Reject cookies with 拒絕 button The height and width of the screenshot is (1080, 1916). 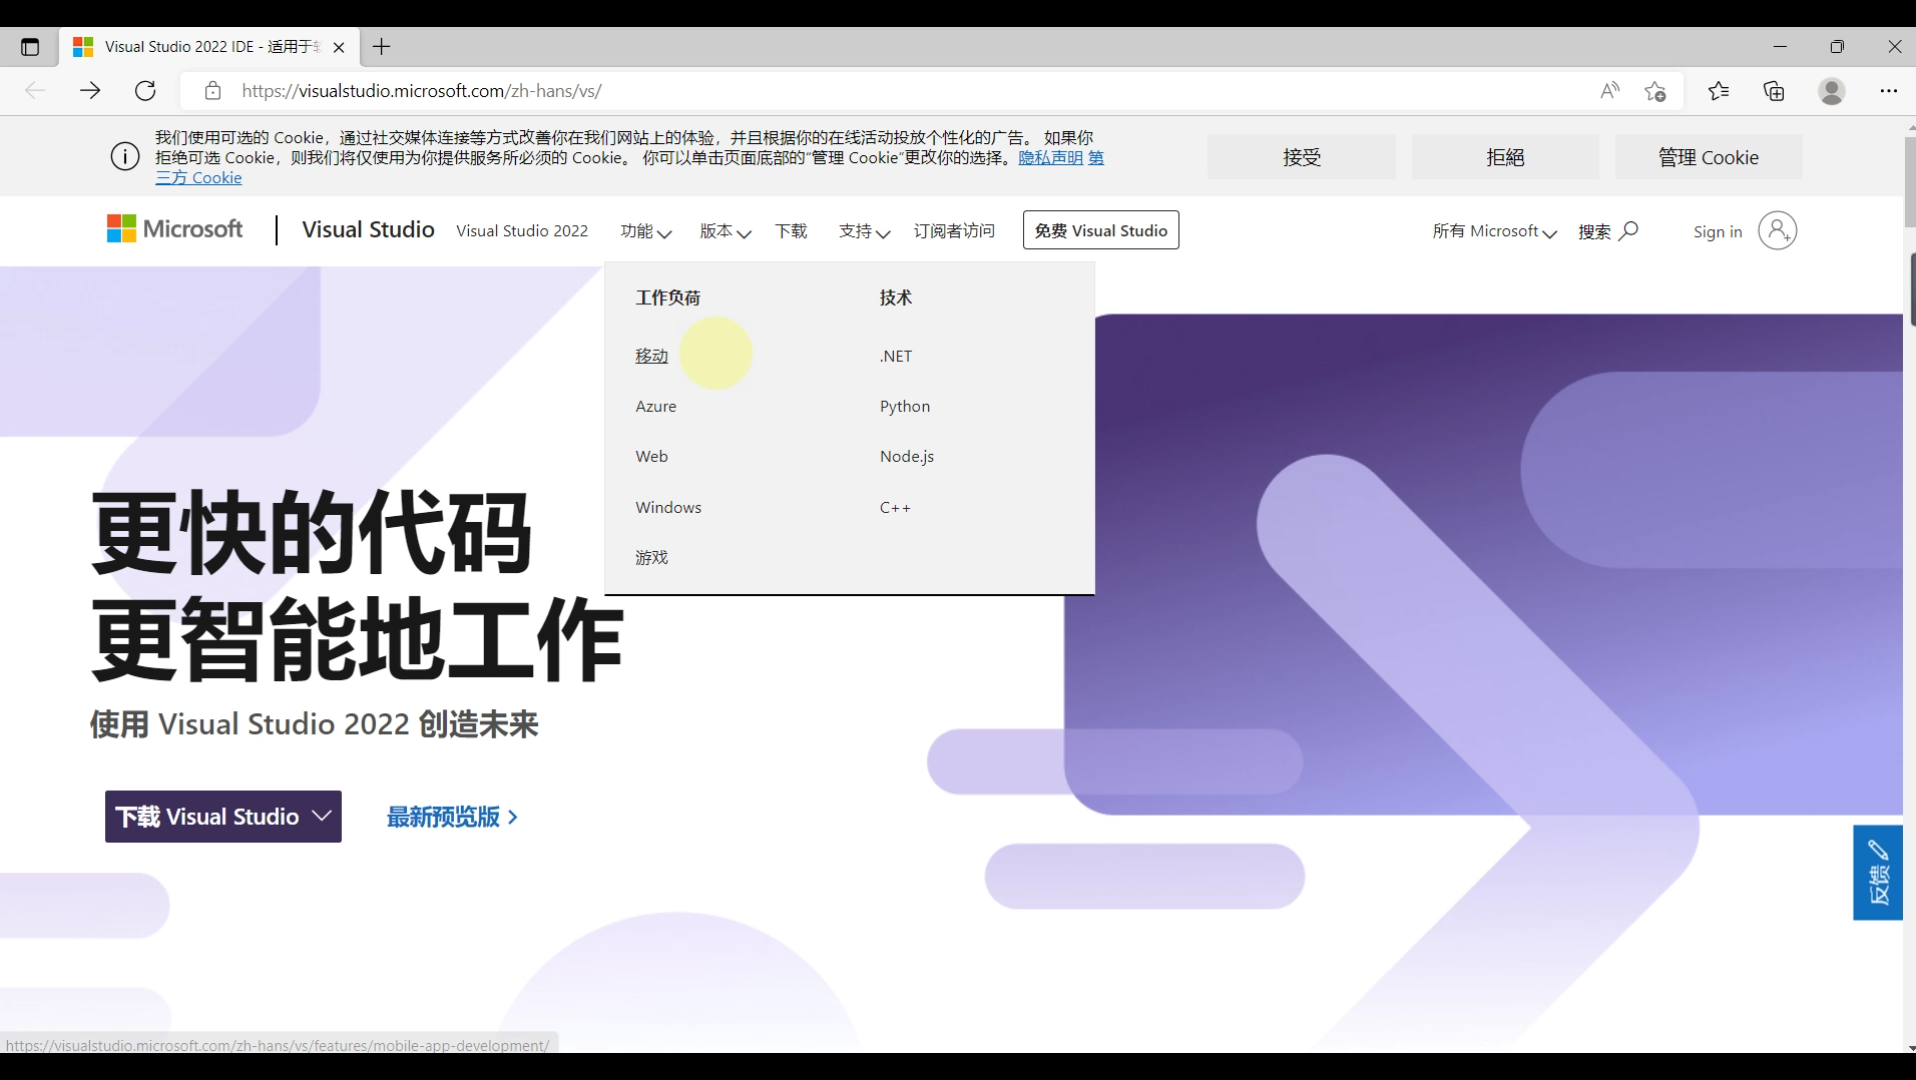(1505, 157)
